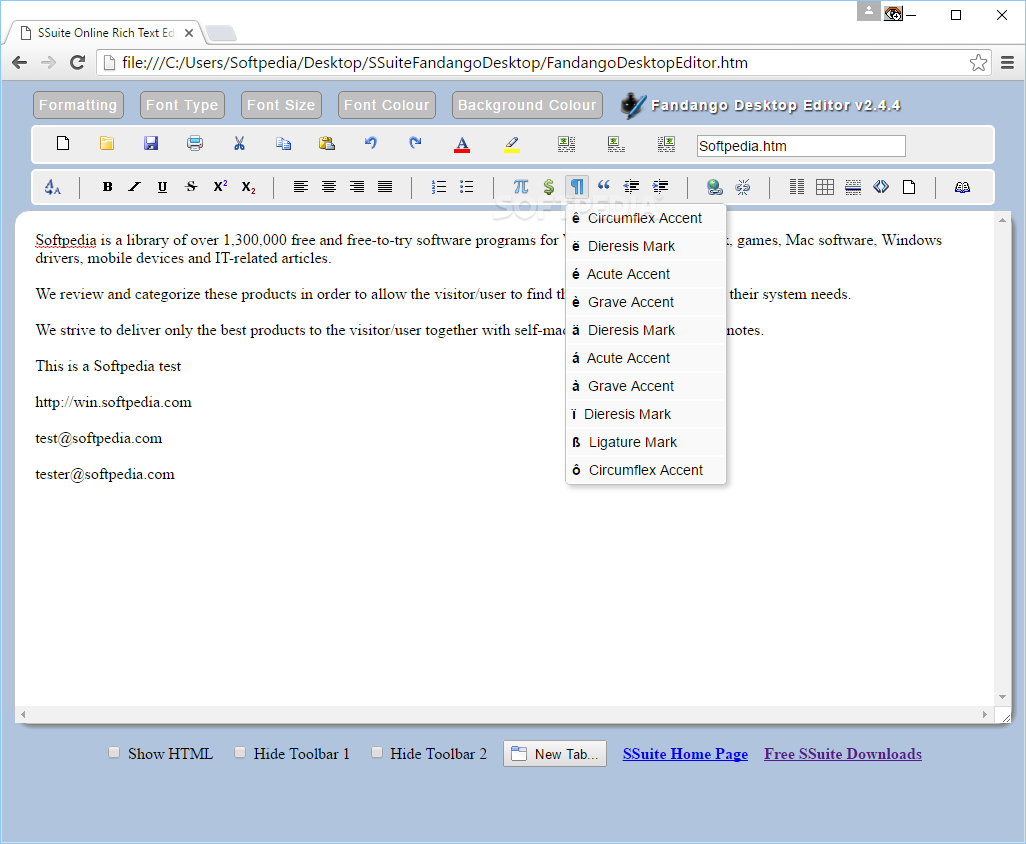Center align the text

tap(328, 187)
